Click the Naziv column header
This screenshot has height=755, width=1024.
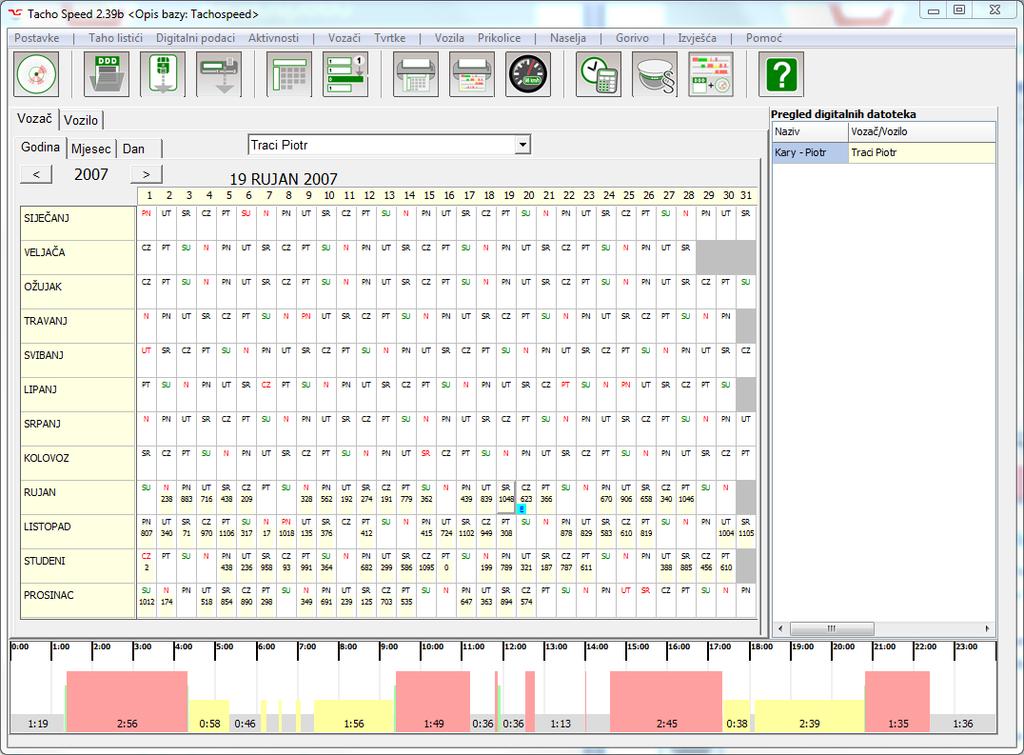810,131
